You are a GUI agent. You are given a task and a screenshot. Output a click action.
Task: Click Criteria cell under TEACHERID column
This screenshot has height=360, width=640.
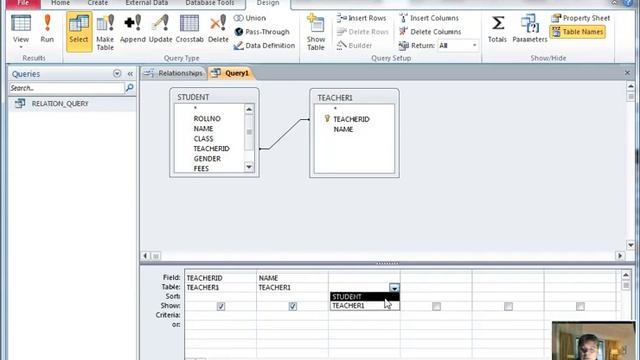(x=220, y=315)
